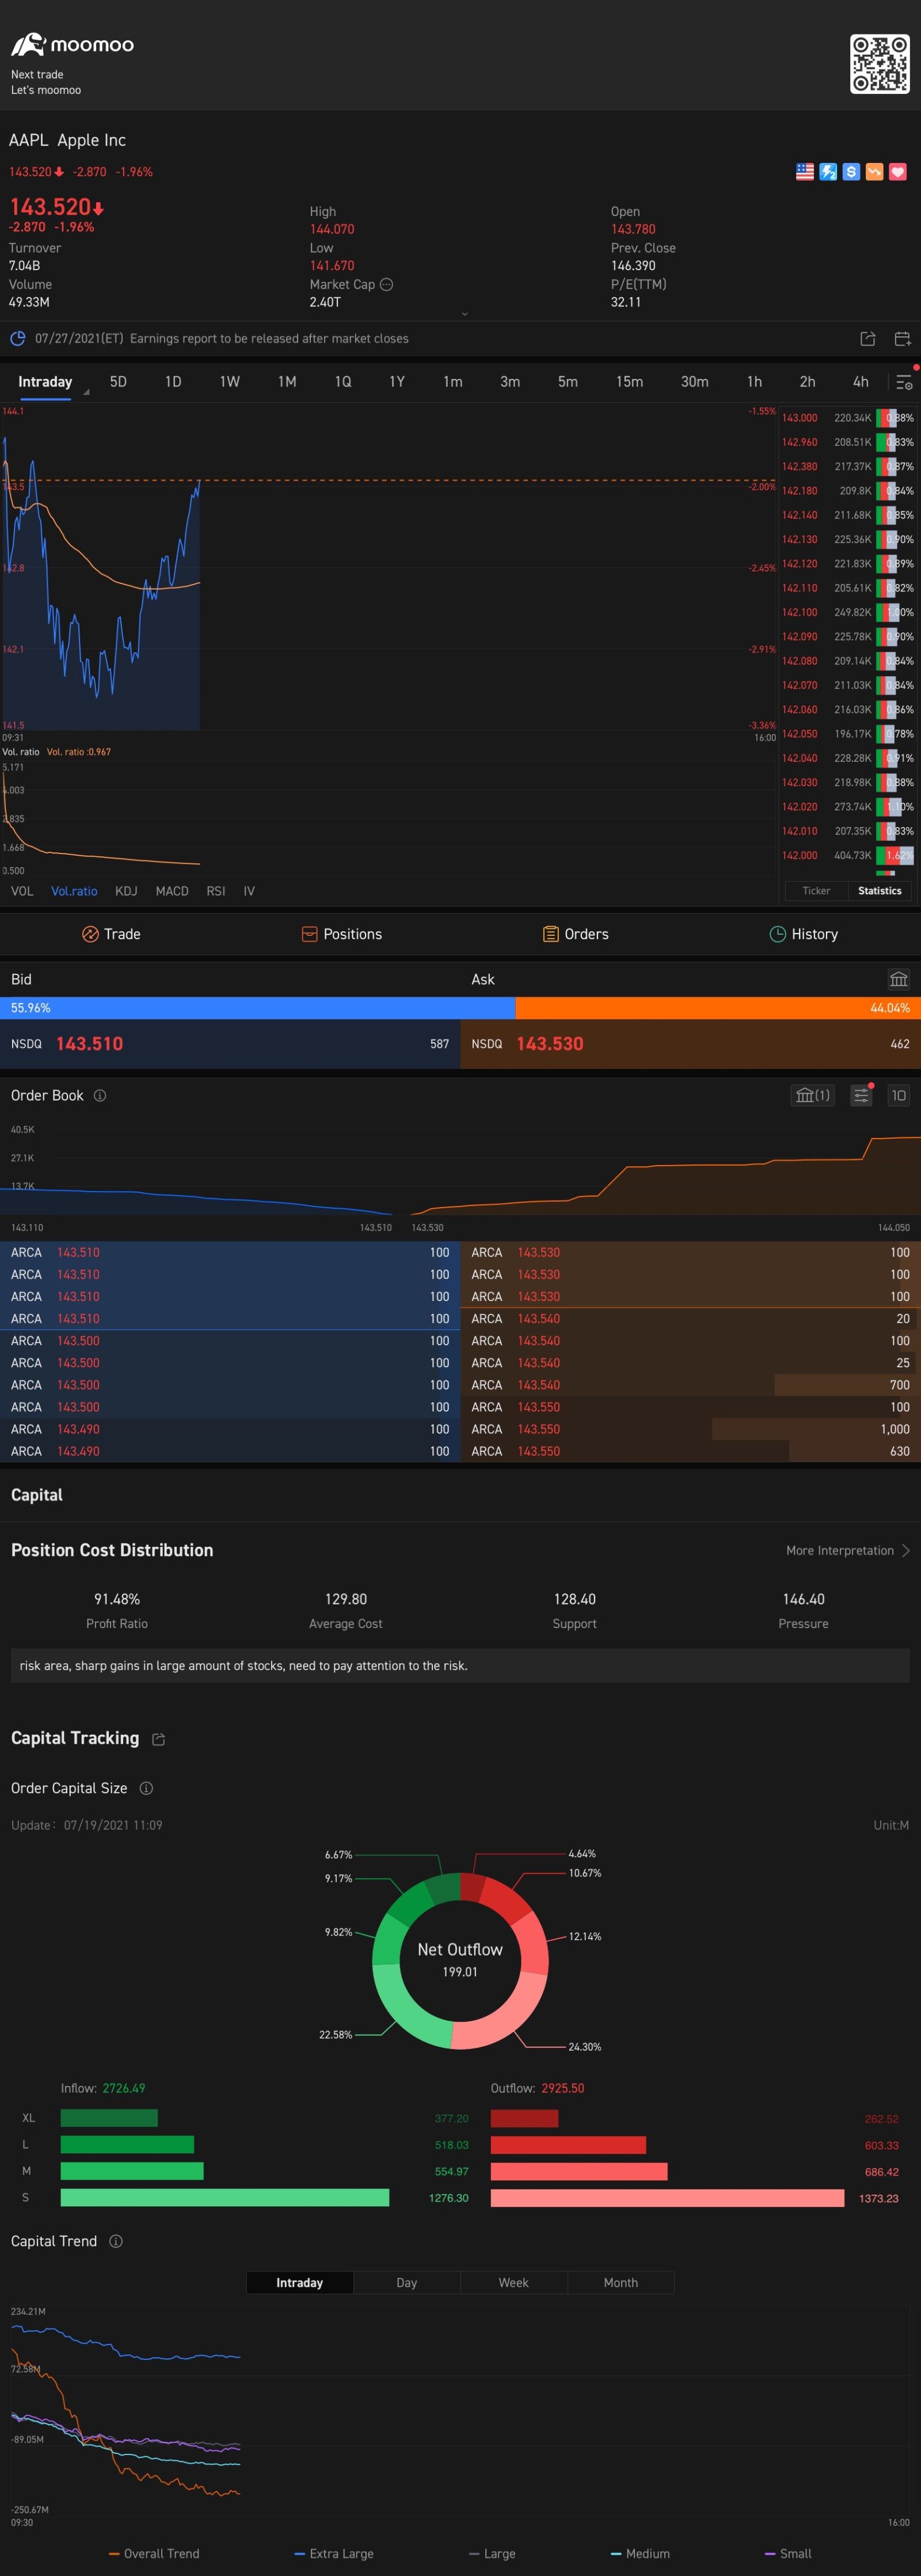Image resolution: width=921 pixels, height=2576 pixels.
Task: Share the earnings report notice
Action: coord(868,339)
